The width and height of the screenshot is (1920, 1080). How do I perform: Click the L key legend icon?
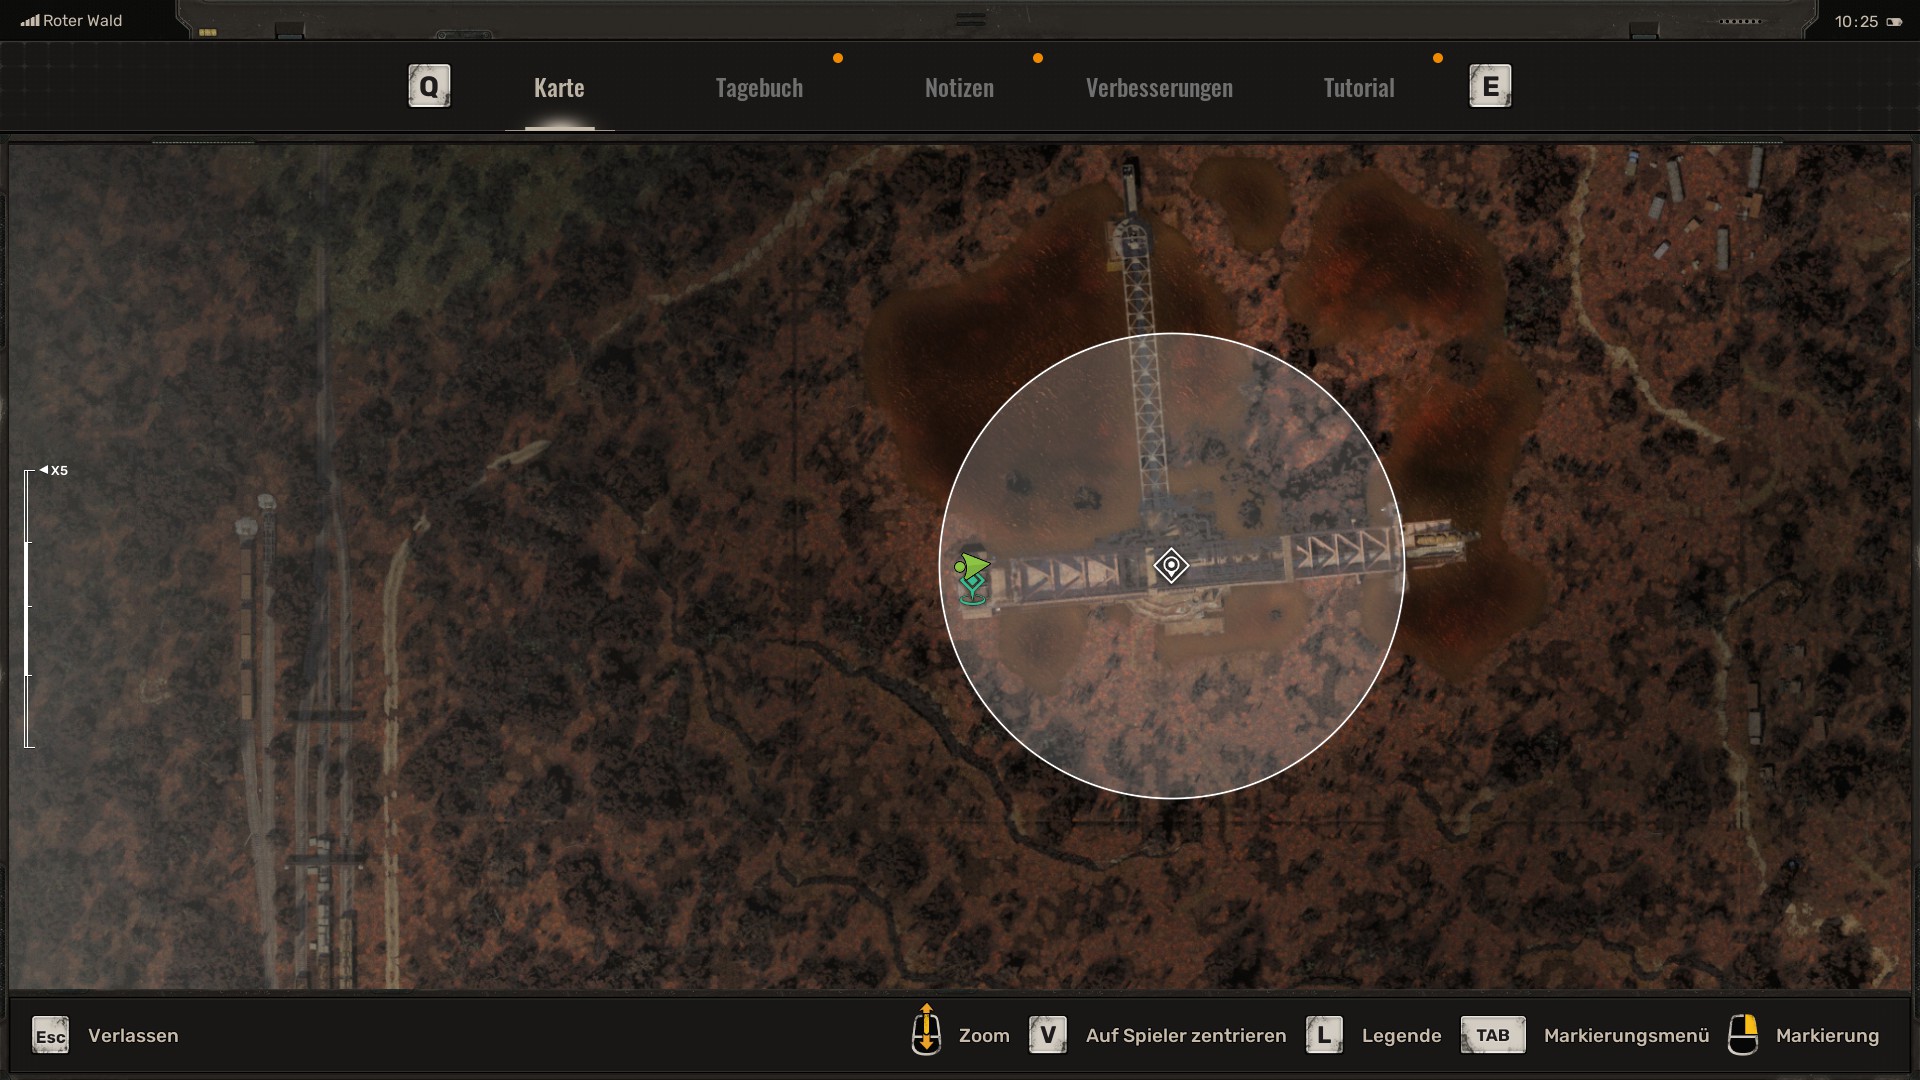point(1324,1035)
